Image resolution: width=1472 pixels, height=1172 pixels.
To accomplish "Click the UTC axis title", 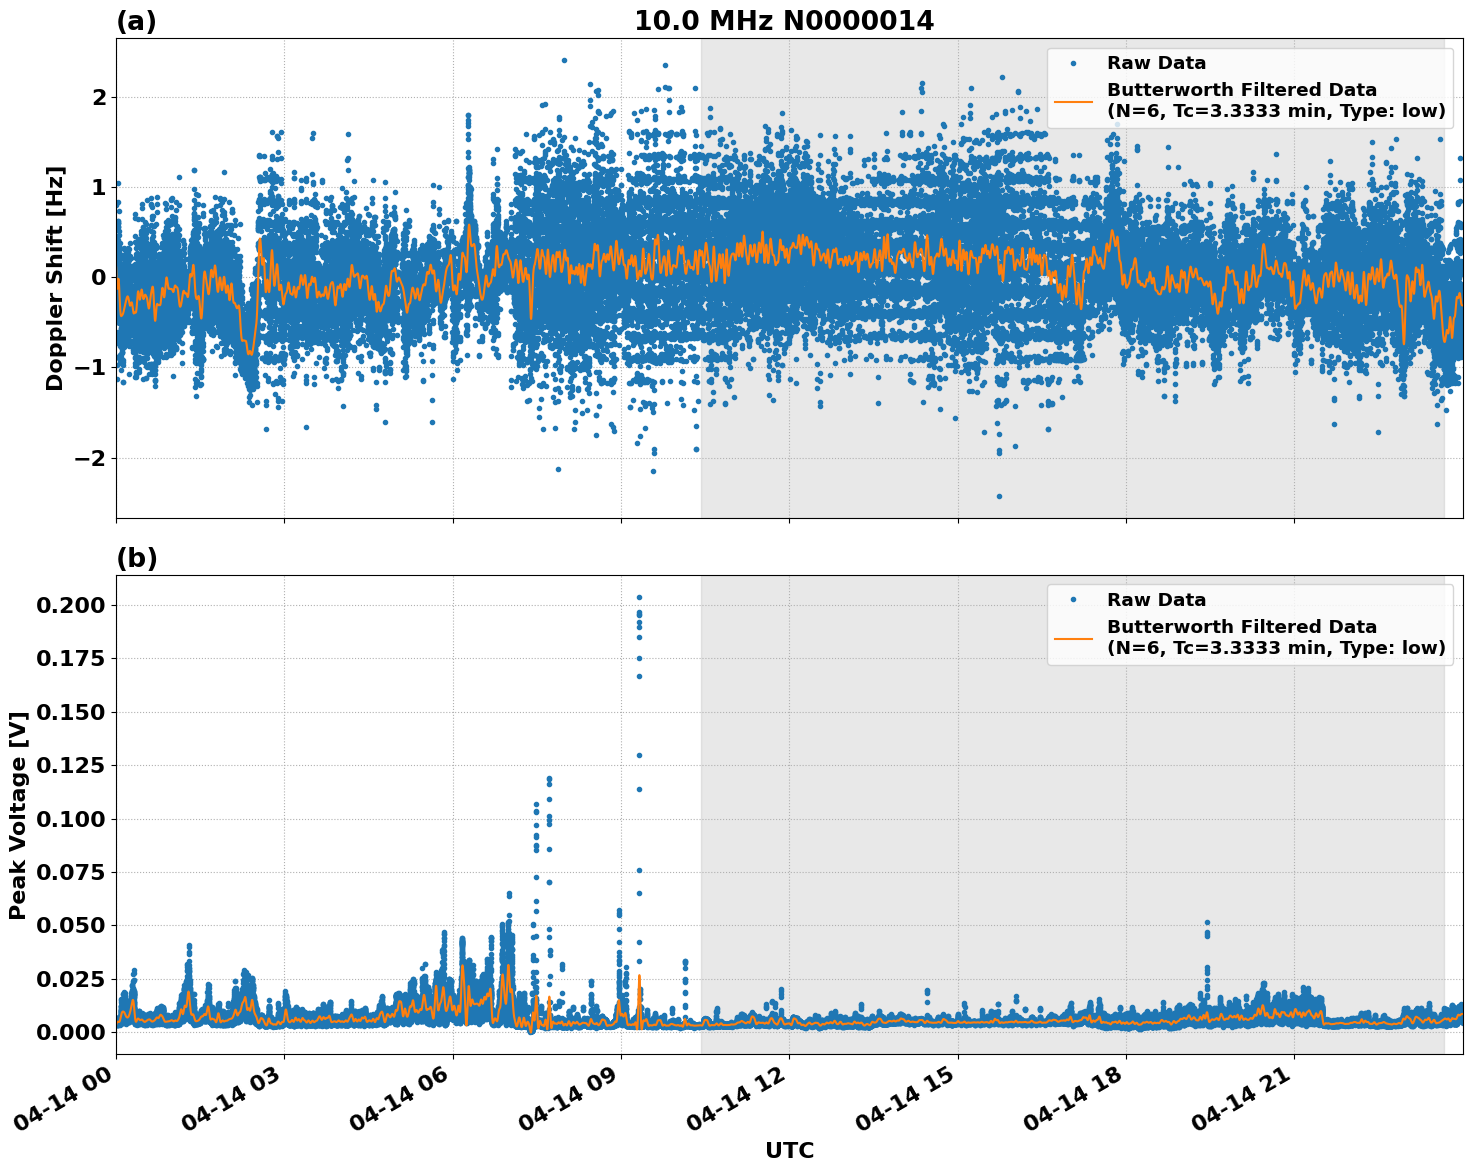I will (789, 1151).
